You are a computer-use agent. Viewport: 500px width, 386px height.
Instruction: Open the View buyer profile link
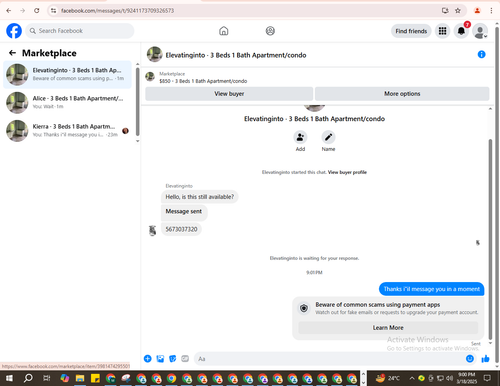coord(347,172)
